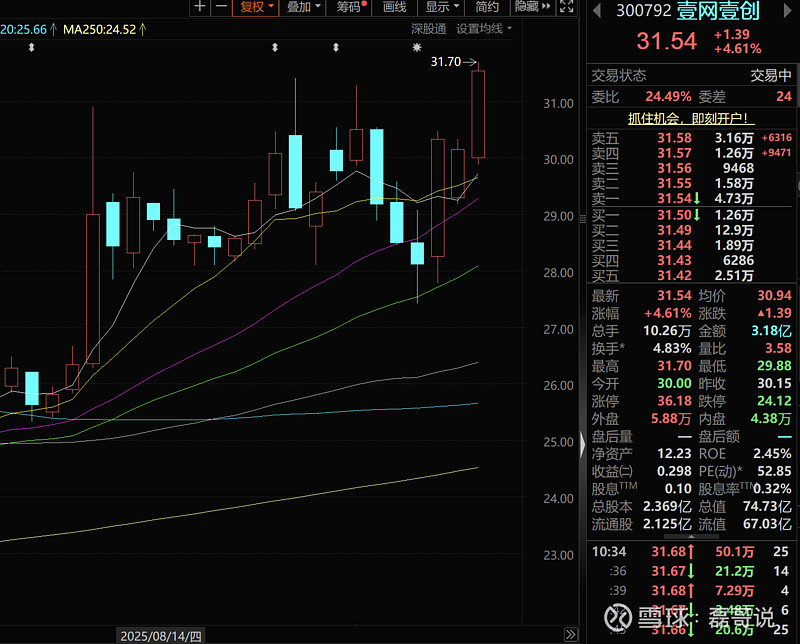Click the PE(动) value 52.85

774,471
